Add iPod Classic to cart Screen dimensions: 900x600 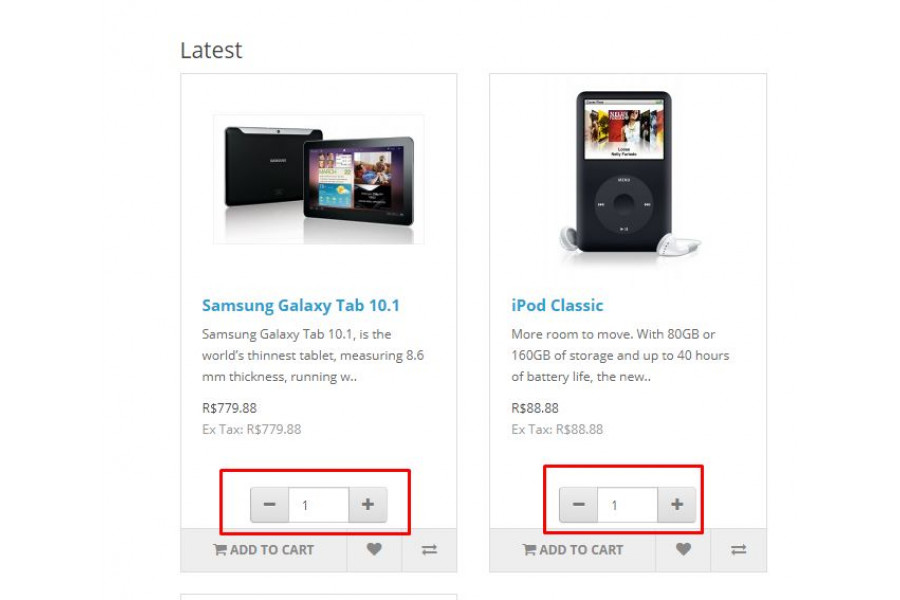(x=573, y=550)
